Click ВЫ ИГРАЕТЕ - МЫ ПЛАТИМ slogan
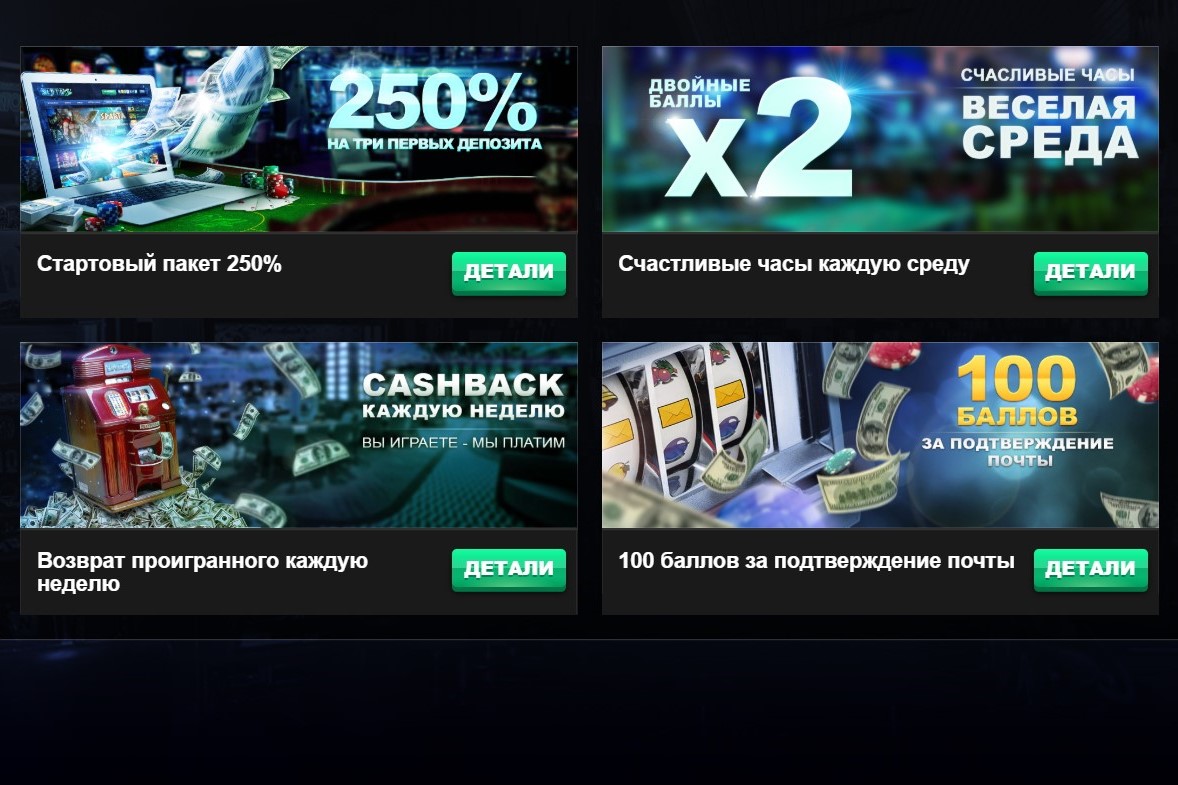Viewport: 1178px width, 785px height. pos(464,442)
